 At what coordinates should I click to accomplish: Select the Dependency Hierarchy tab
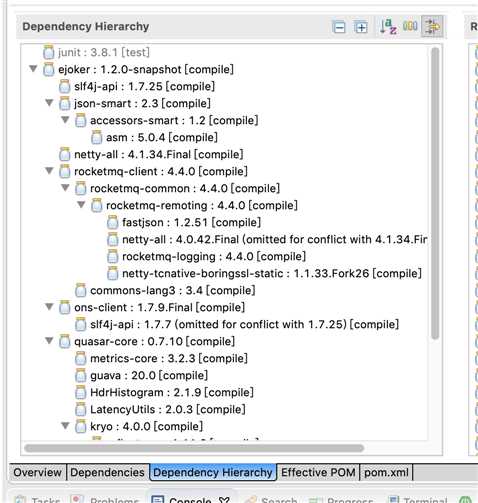point(213,472)
